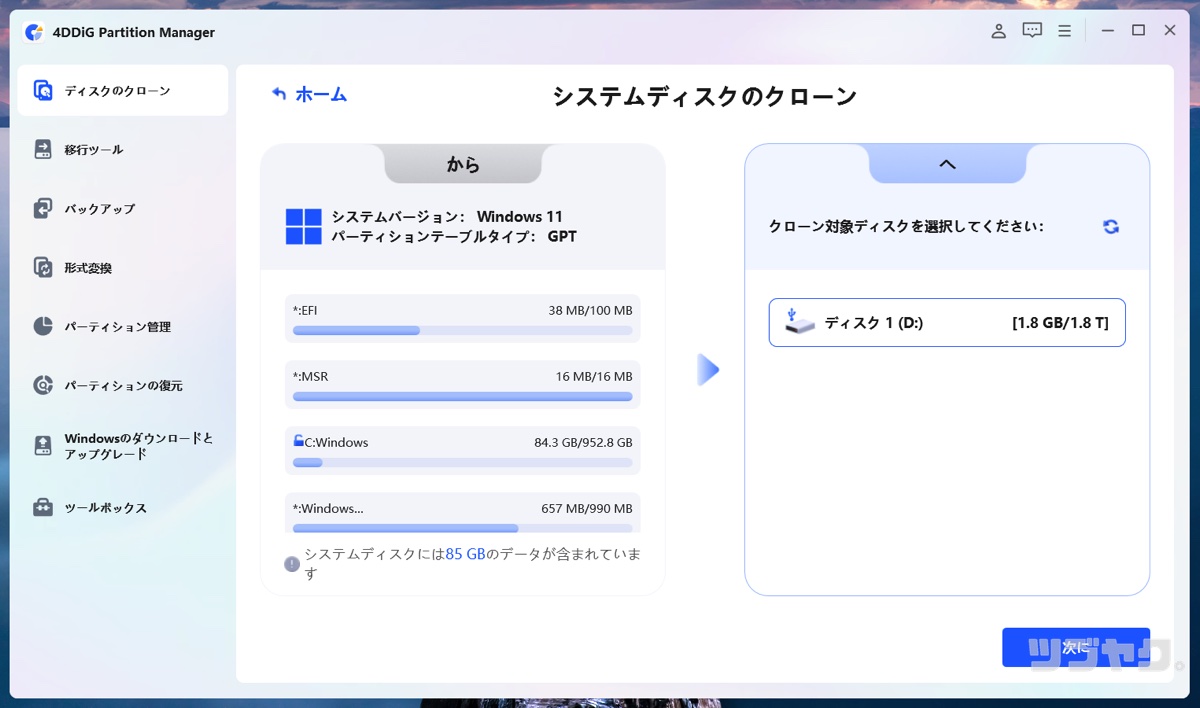Click the [1.8 GB/1.8 T] capacity text
The image size is (1200, 708).
[1060, 323]
